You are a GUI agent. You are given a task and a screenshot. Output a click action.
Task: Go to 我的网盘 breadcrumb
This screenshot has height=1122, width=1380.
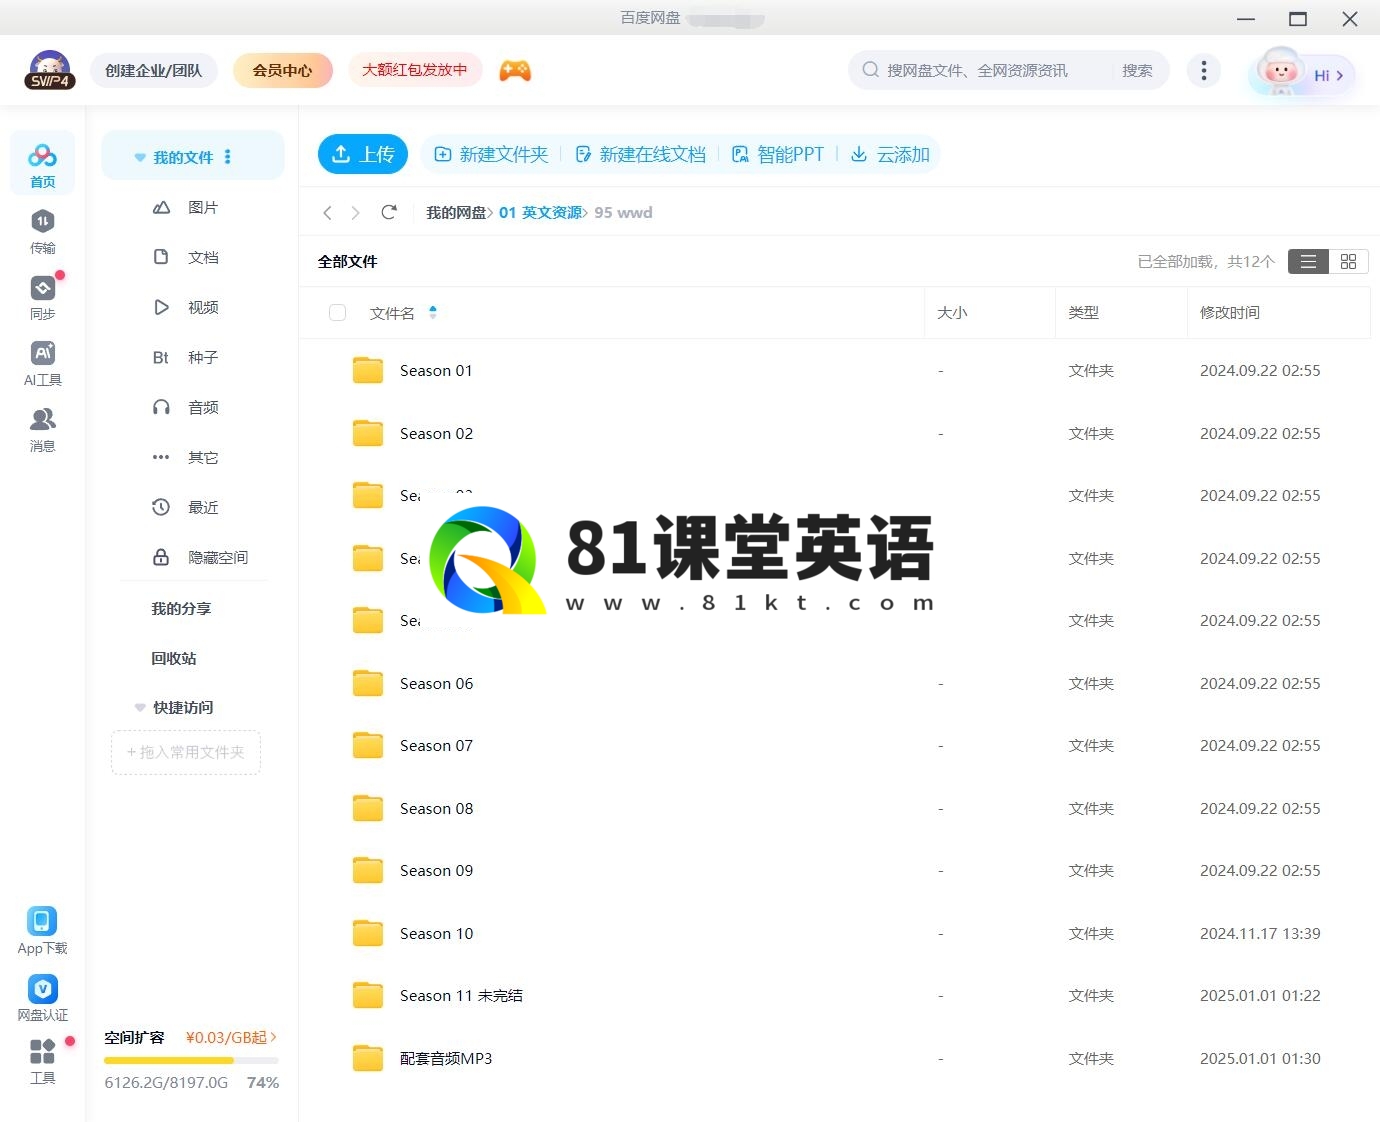456,212
